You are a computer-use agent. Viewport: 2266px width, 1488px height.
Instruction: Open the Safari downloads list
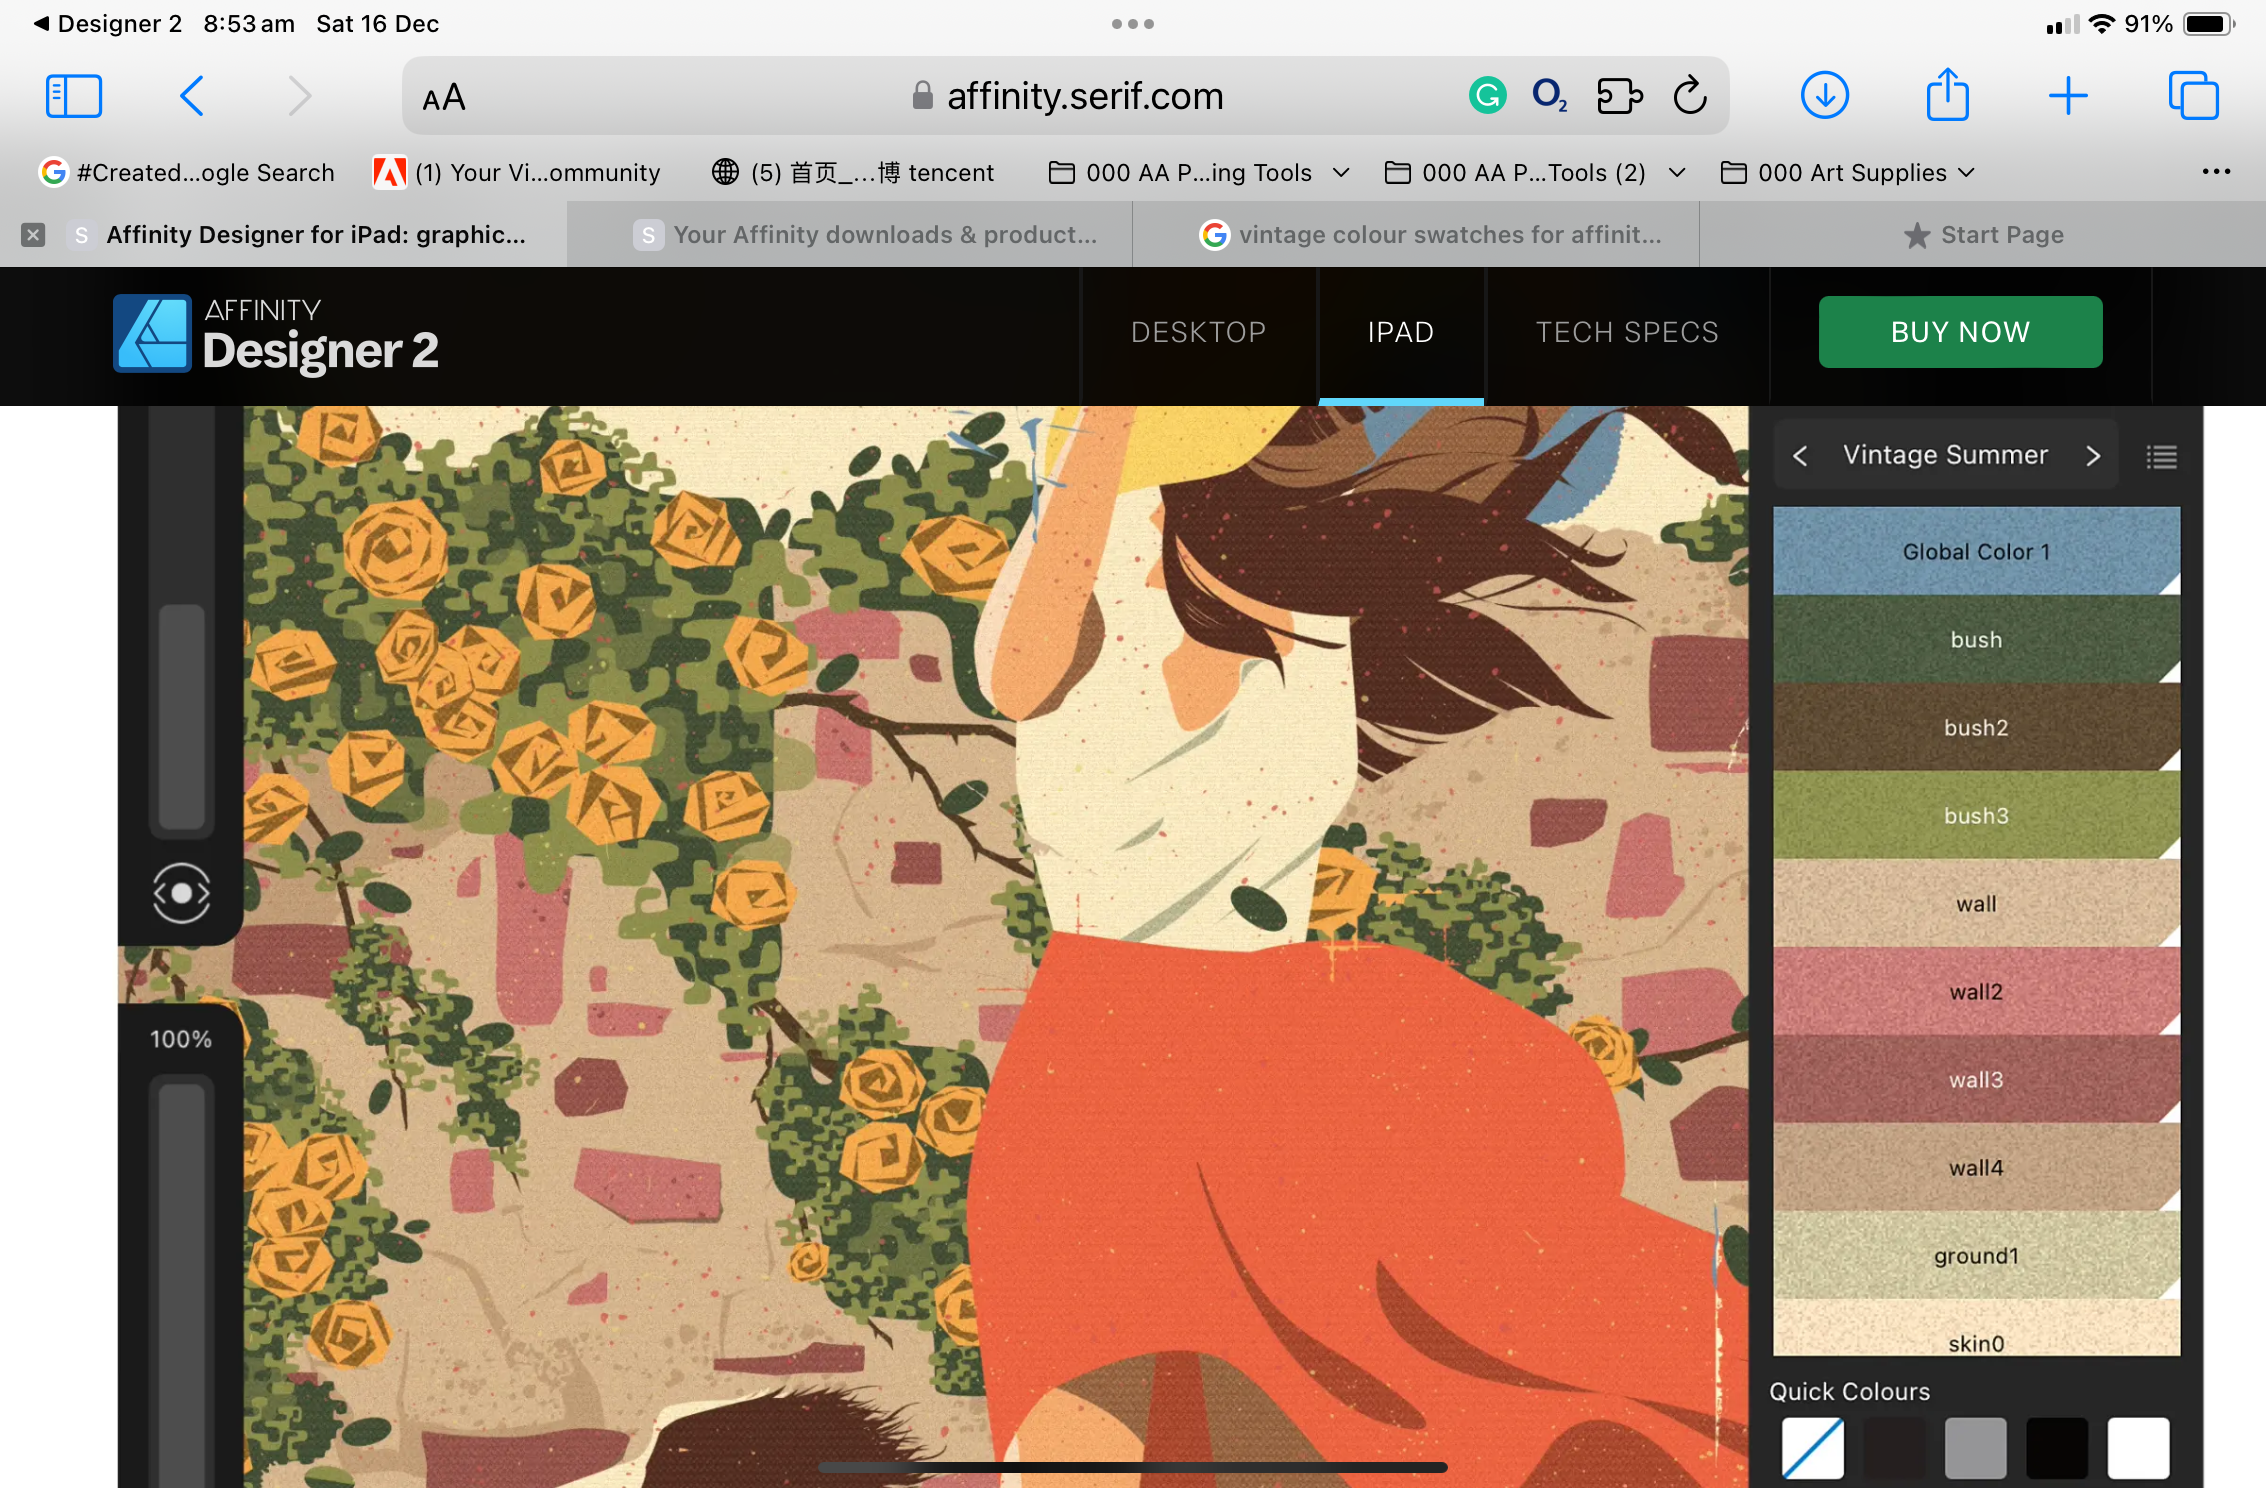pyautogui.click(x=1825, y=96)
